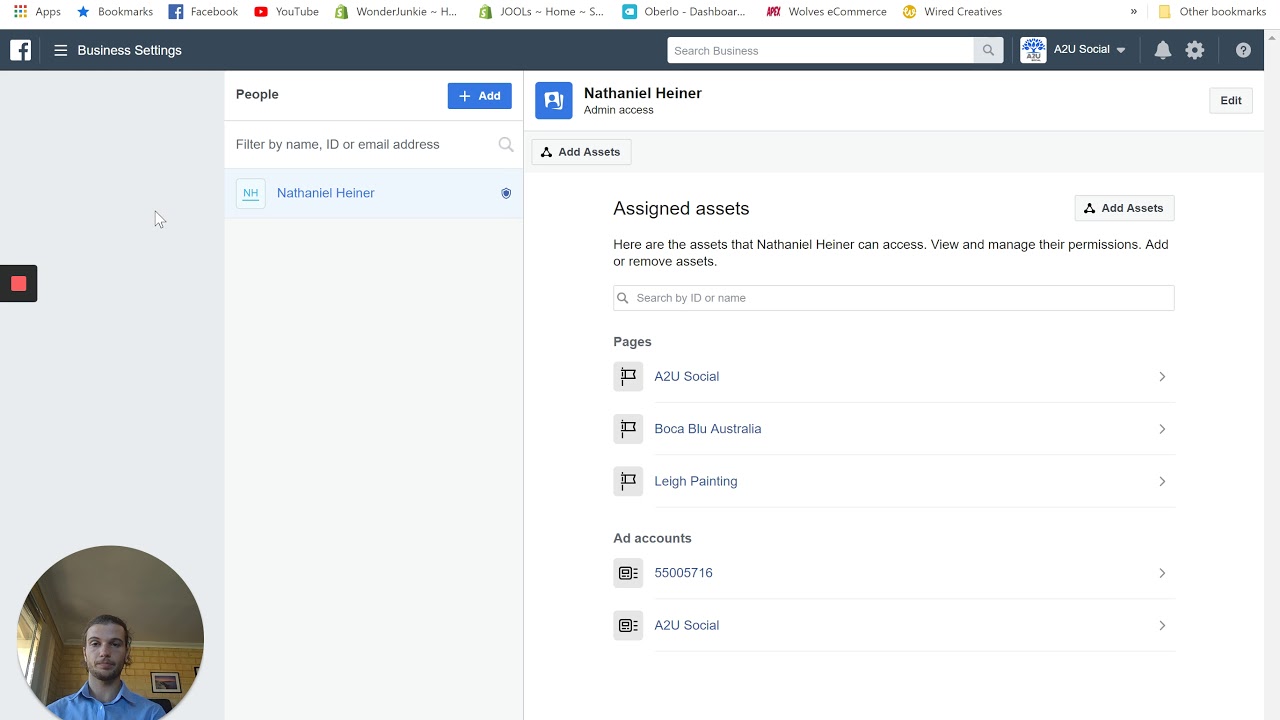Expand the A2U Social ad account chevron
This screenshot has height=720, width=1280.
(1162, 626)
